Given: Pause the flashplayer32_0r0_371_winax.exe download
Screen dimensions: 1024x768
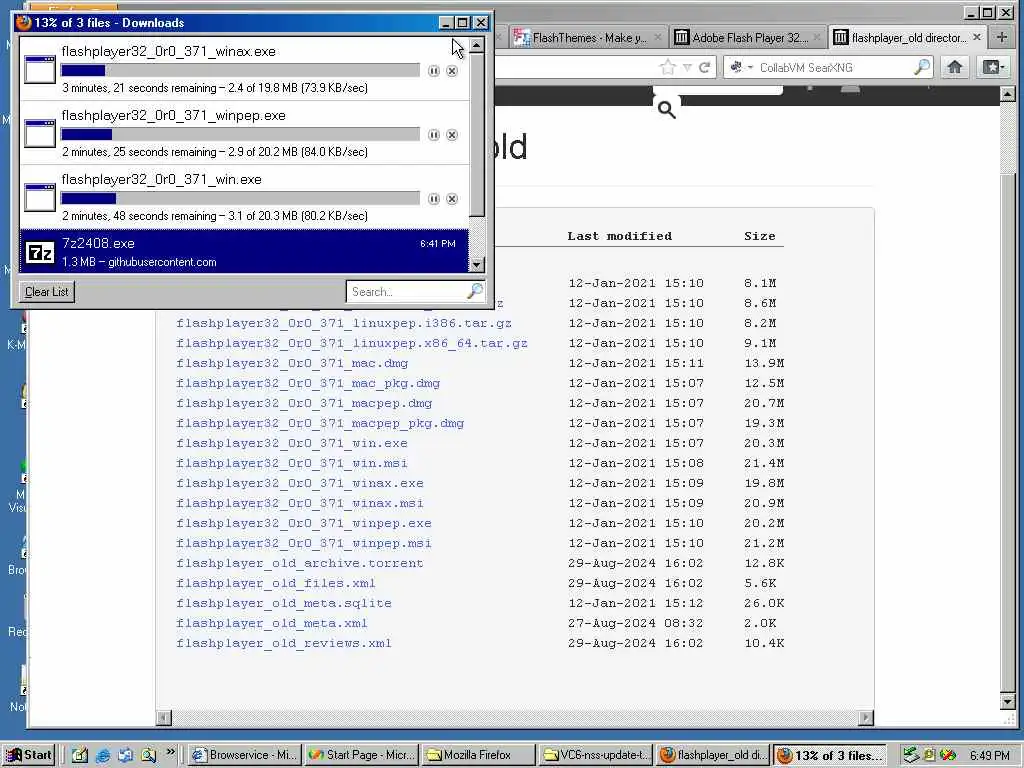Looking at the screenshot, I should (x=434, y=71).
